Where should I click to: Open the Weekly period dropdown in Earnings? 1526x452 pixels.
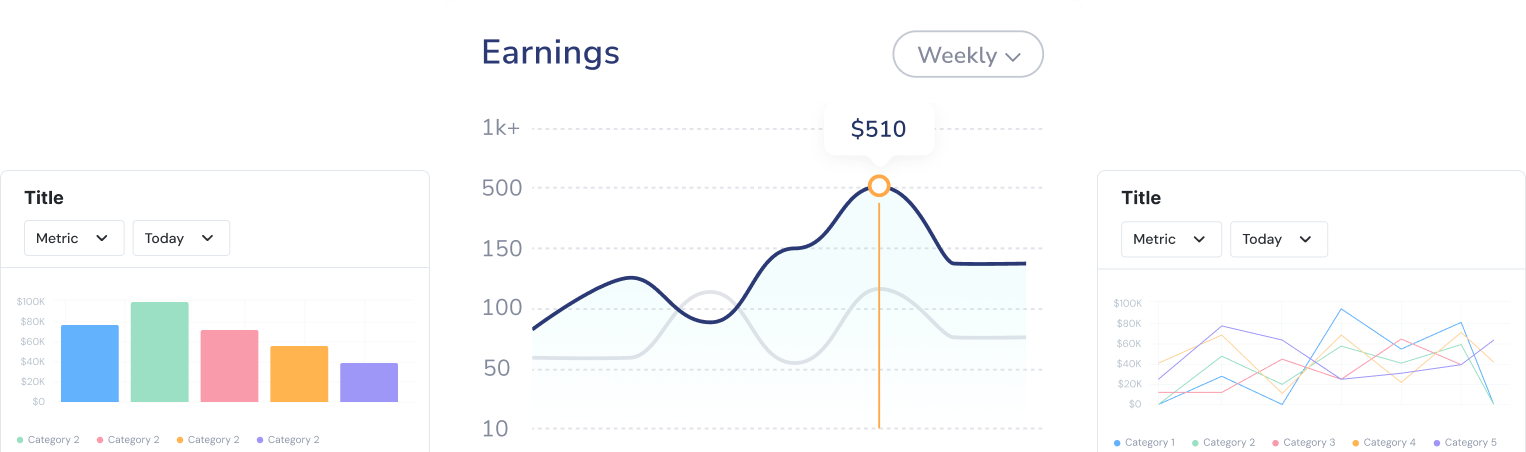coord(967,55)
